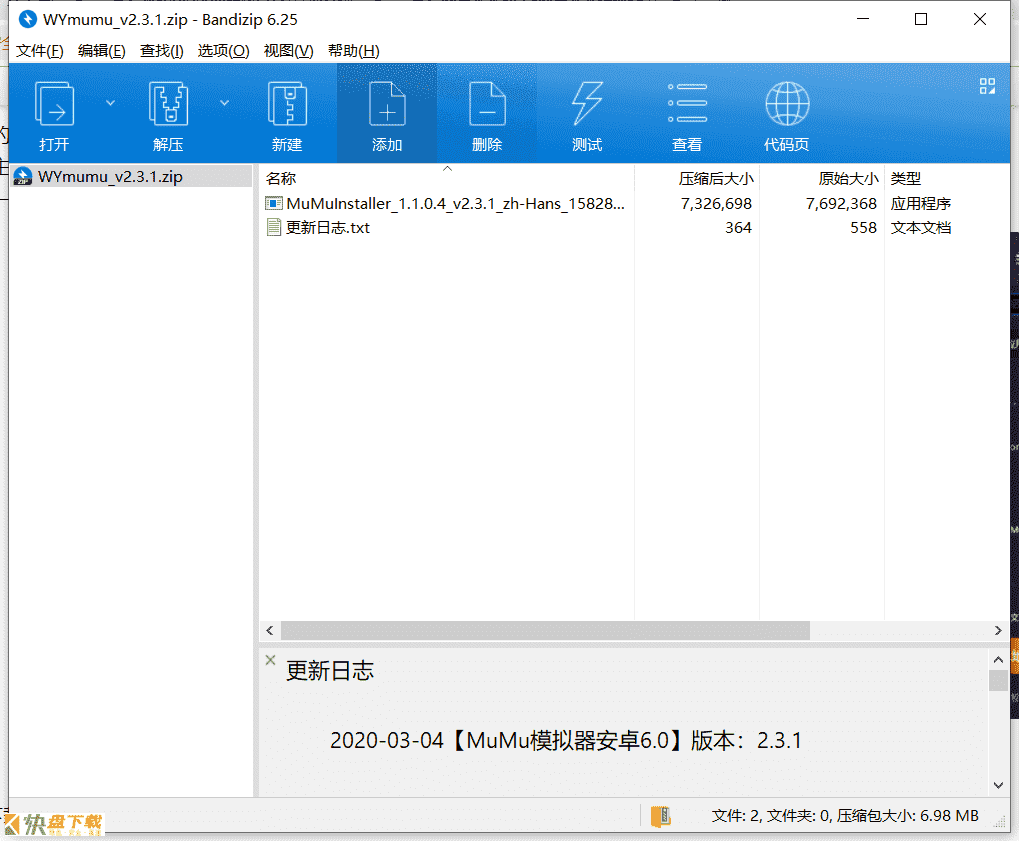The height and width of the screenshot is (841, 1019).
Task: Click the horizontal scrollbar right arrow
Action: click(998, 630)
